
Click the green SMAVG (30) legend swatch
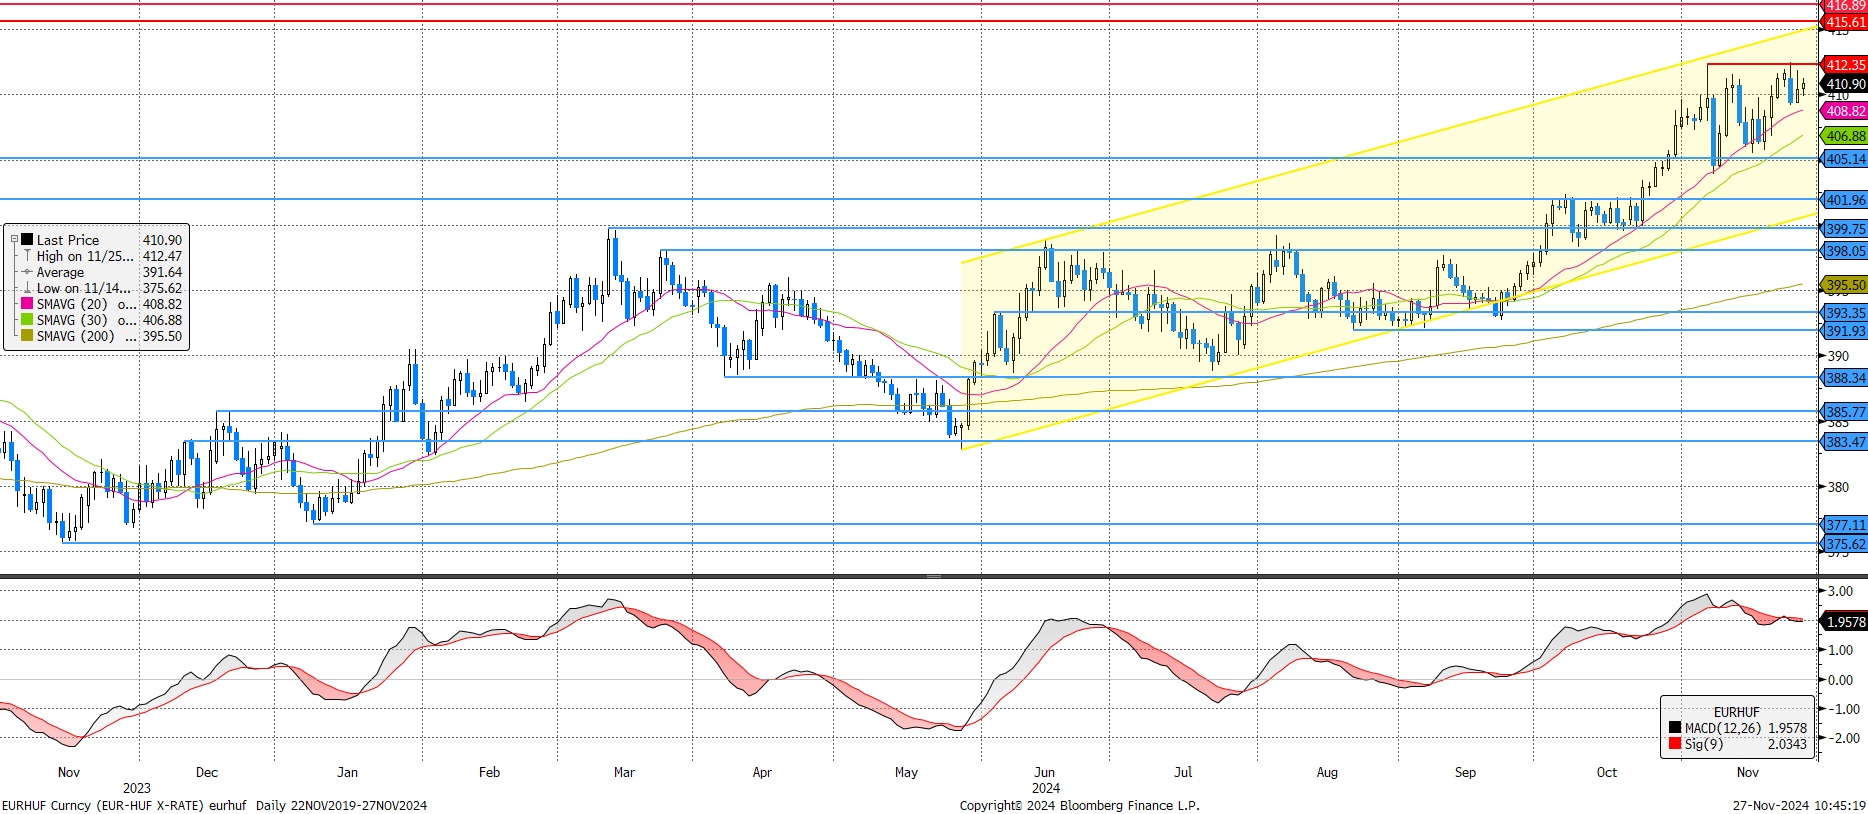27,320
